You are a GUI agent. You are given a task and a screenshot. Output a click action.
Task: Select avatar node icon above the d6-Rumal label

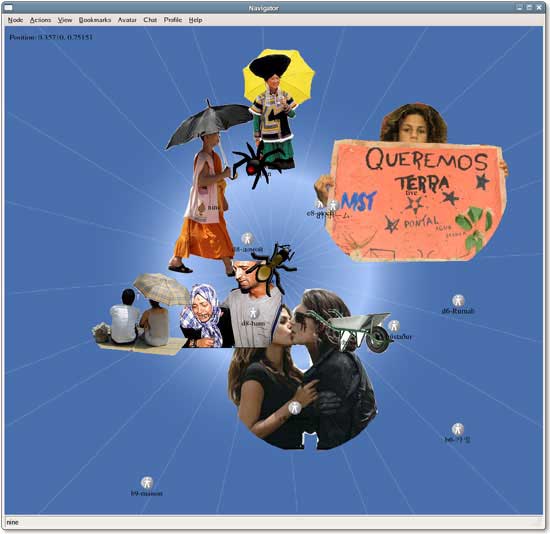coord(458,301)
